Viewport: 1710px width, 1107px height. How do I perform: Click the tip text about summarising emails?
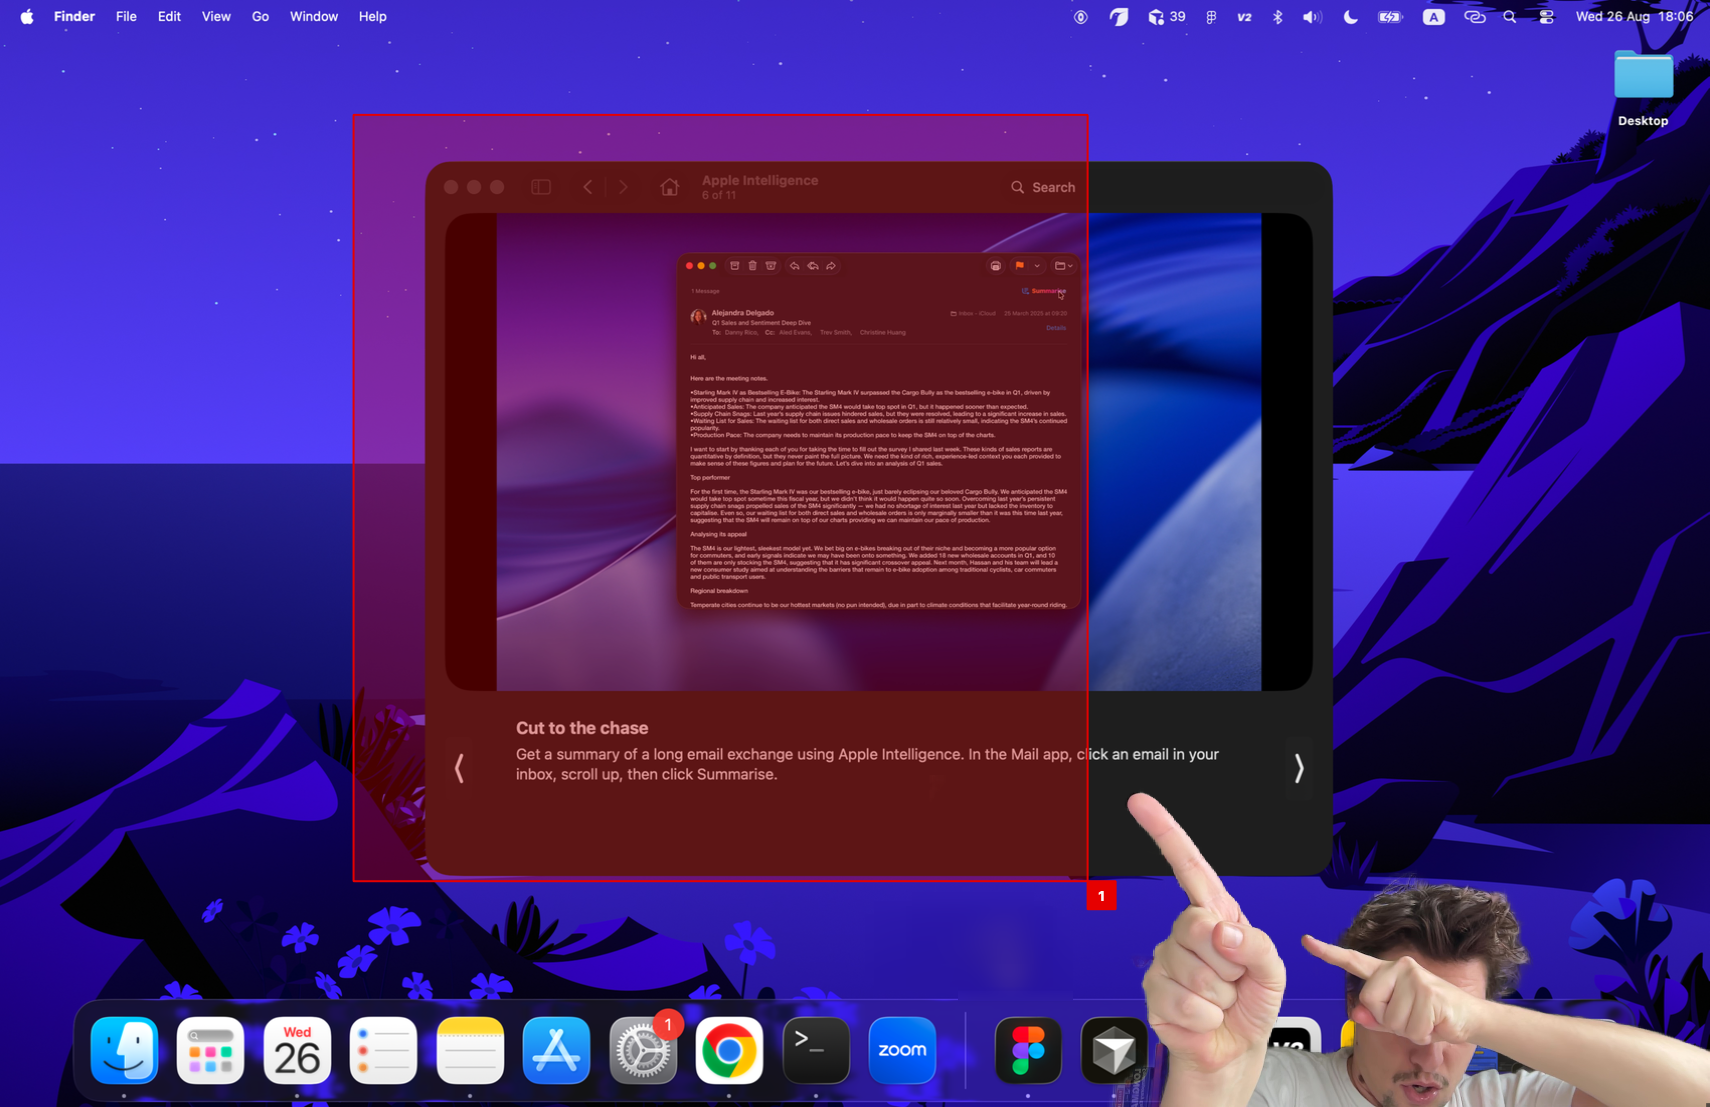point(867,764)
